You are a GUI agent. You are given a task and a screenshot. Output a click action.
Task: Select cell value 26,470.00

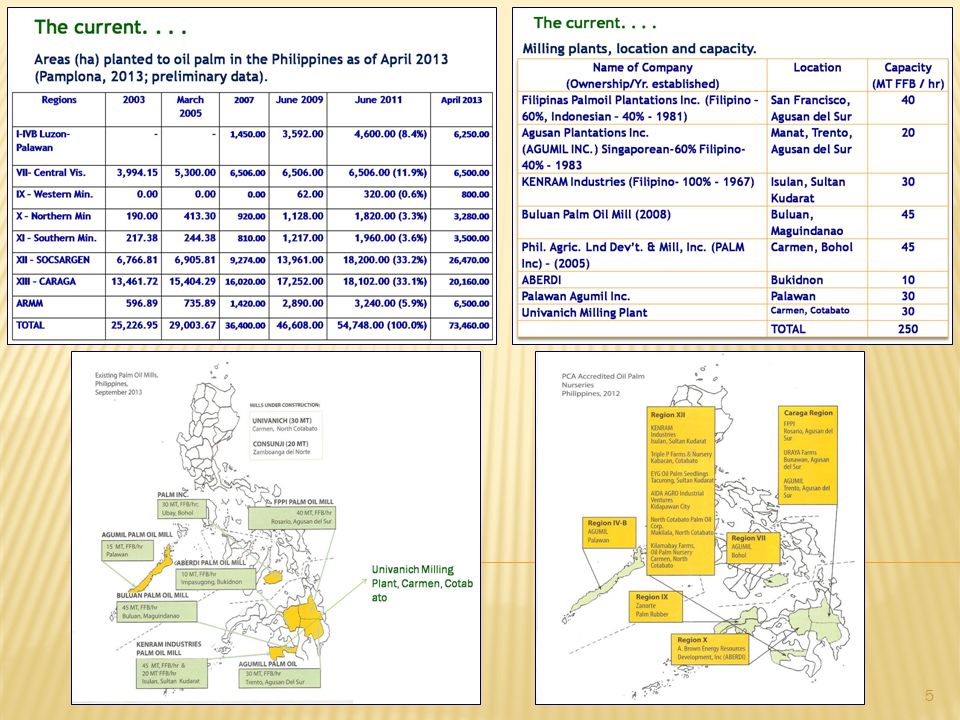(x=469, y=260)
